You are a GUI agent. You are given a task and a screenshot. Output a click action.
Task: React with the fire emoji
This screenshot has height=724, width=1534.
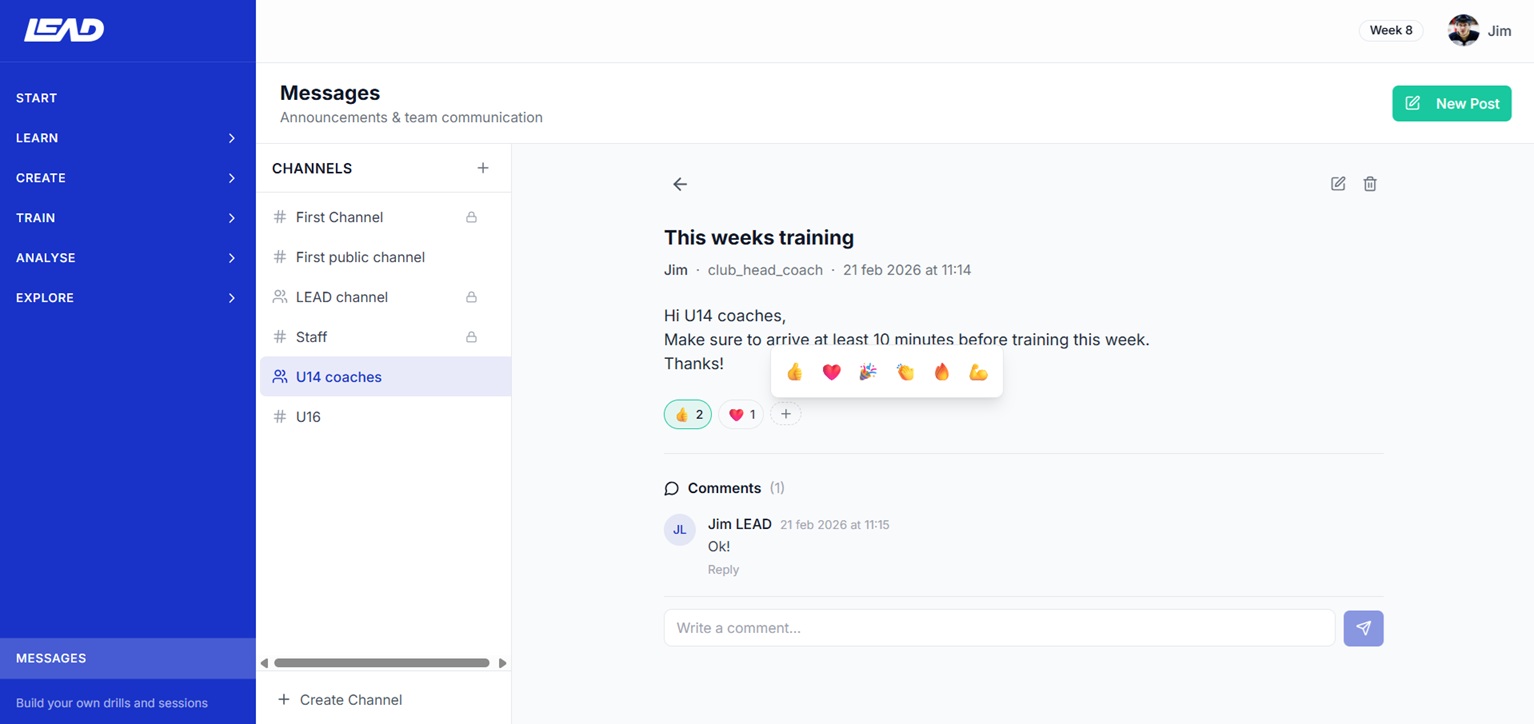coord(941,371)
